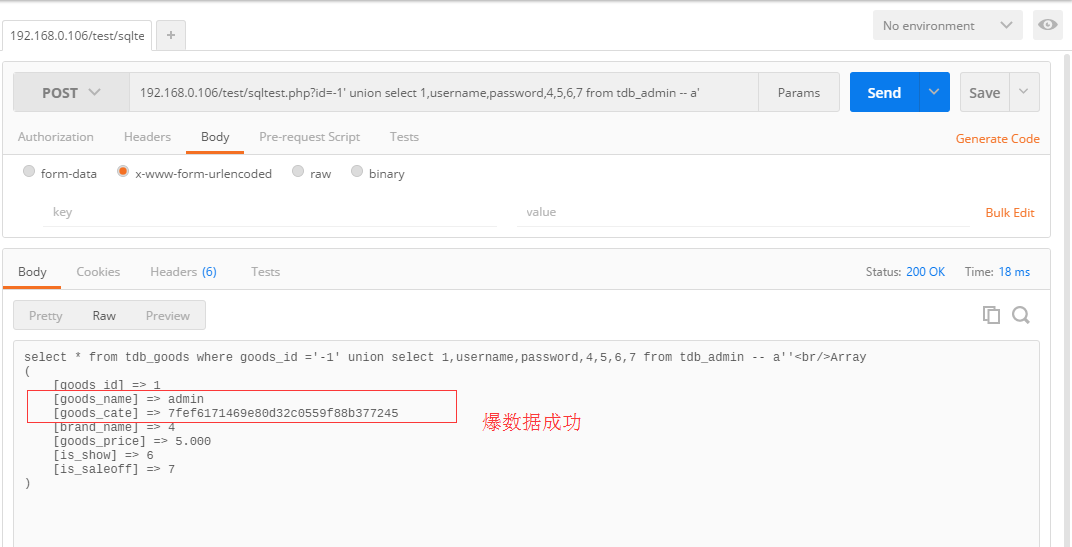Search the response with the magnifier icon
The height and width of the screenshot is (547, 1072).
click(x=1021, y=315)
